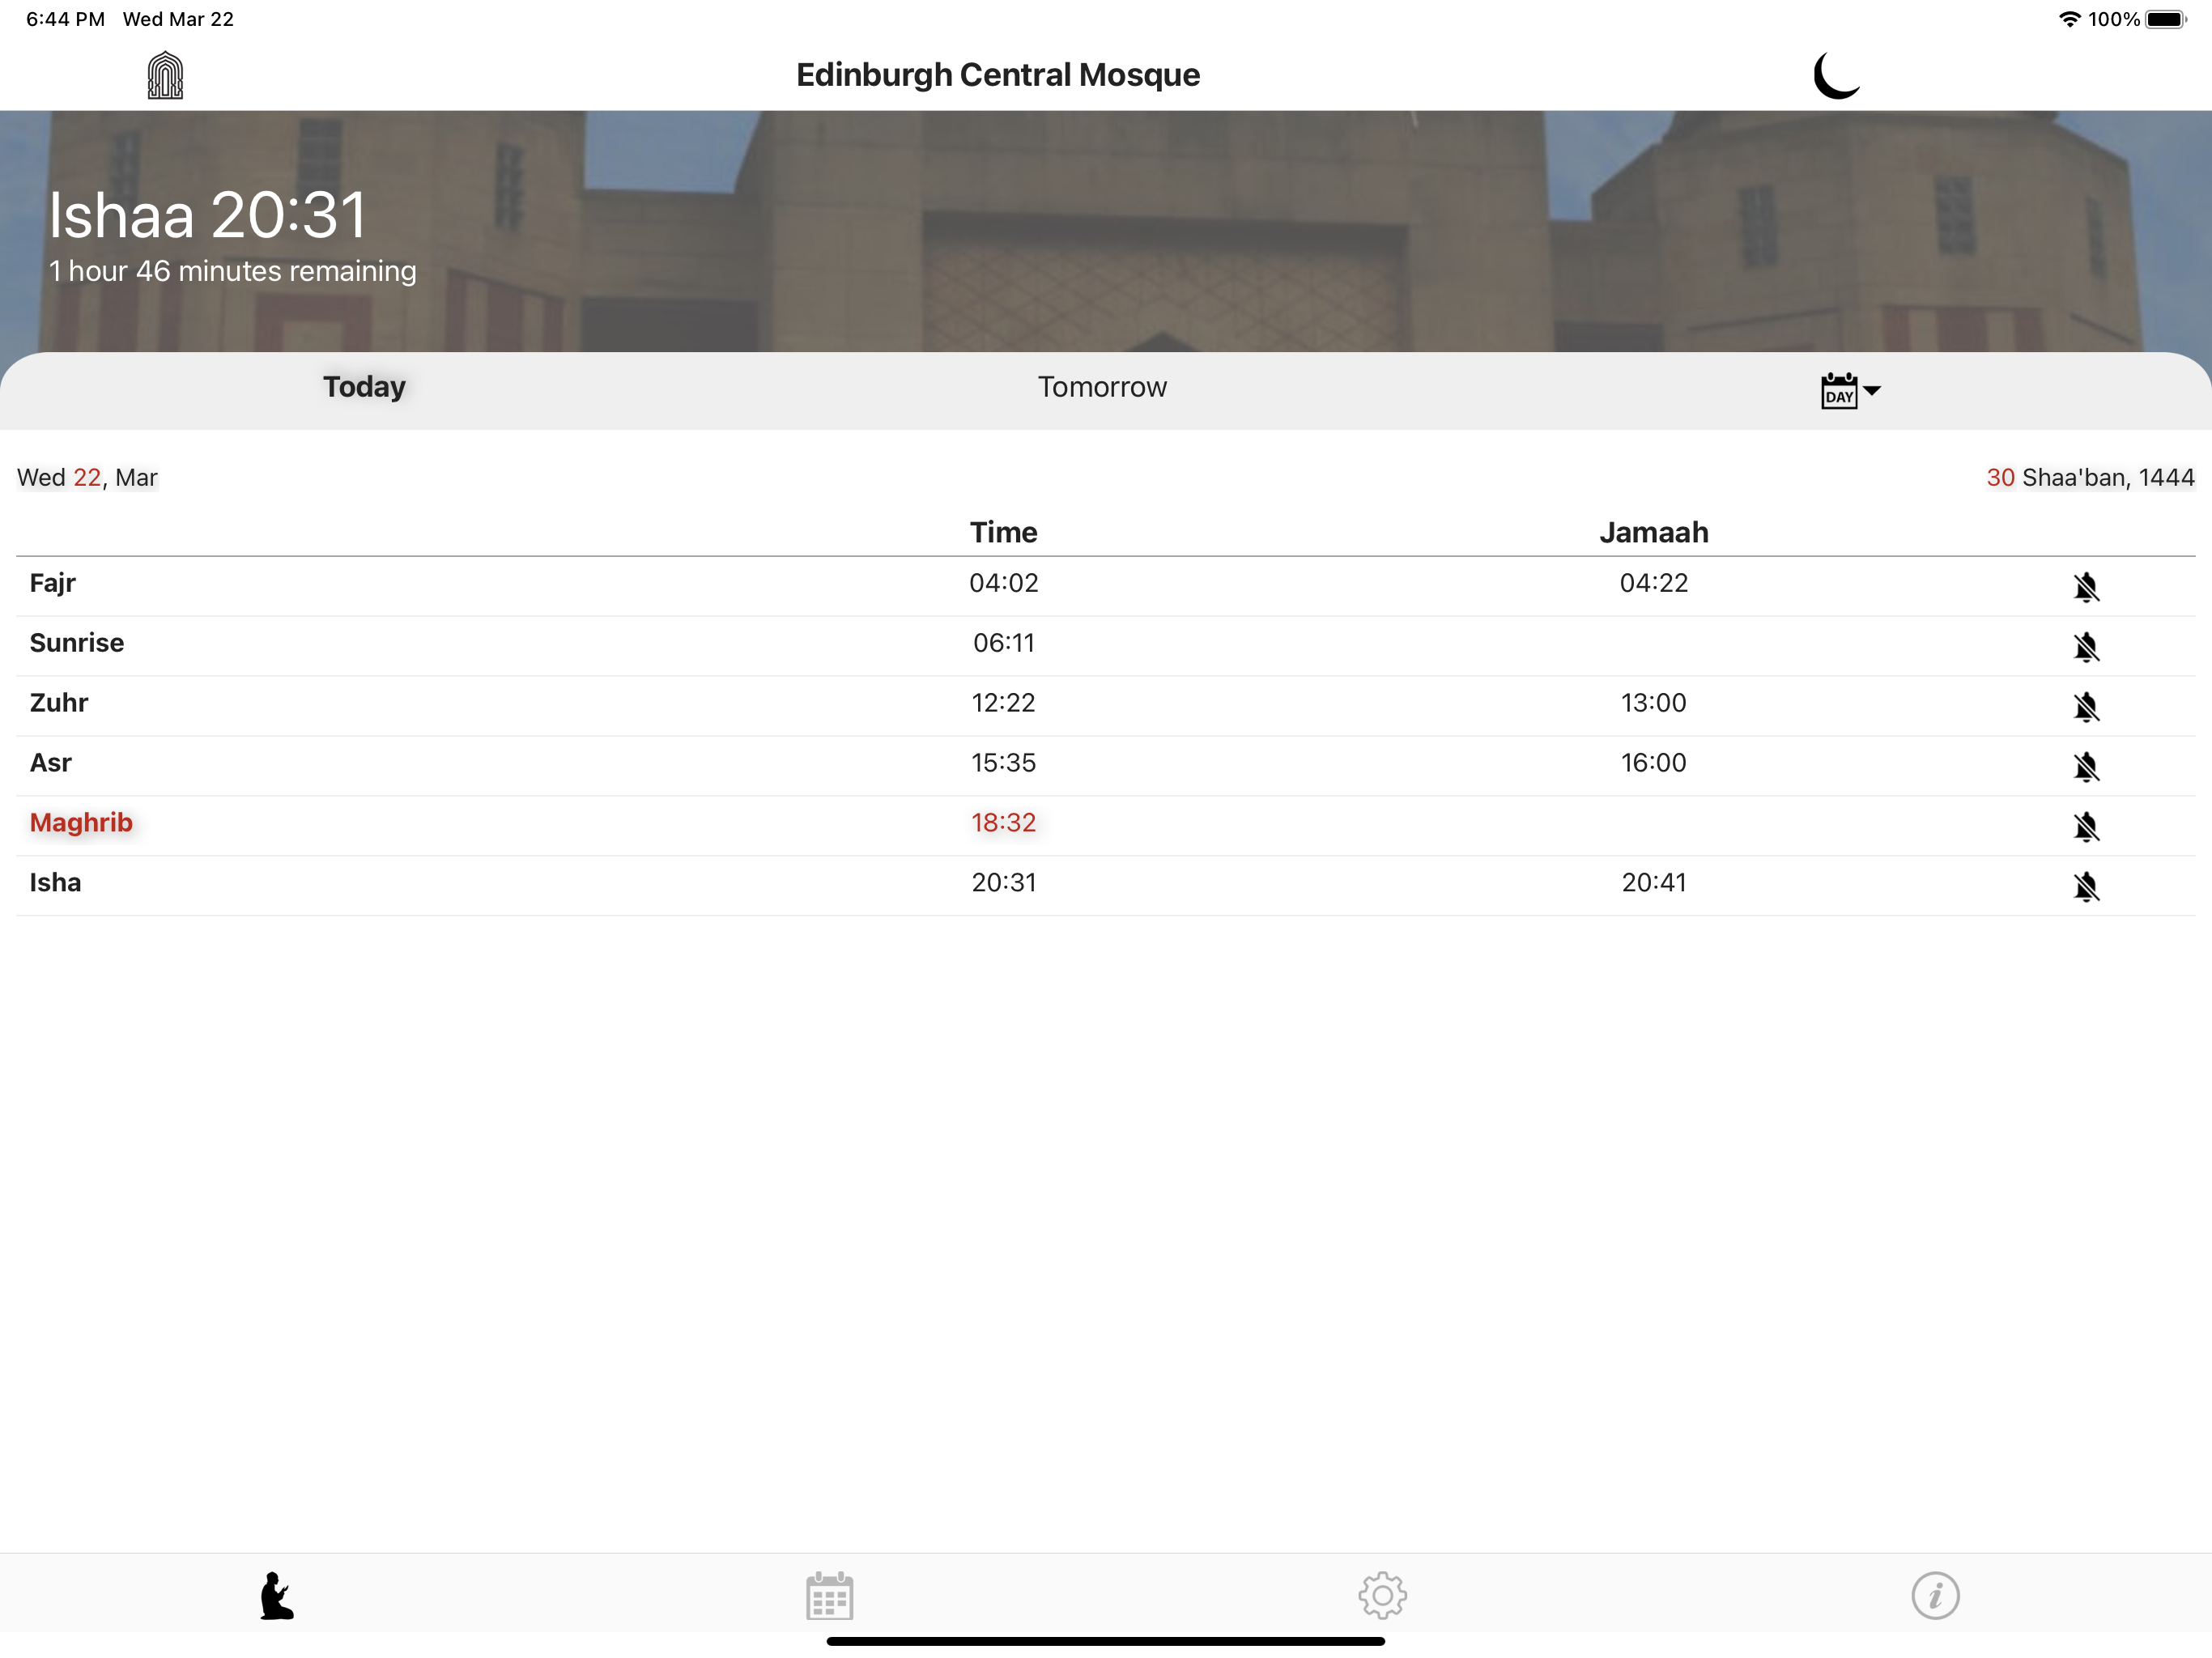This screenshot has width=2212, height=1658.
Task: Expand the DAY calendar dropdown
Action: point(1839,391)
